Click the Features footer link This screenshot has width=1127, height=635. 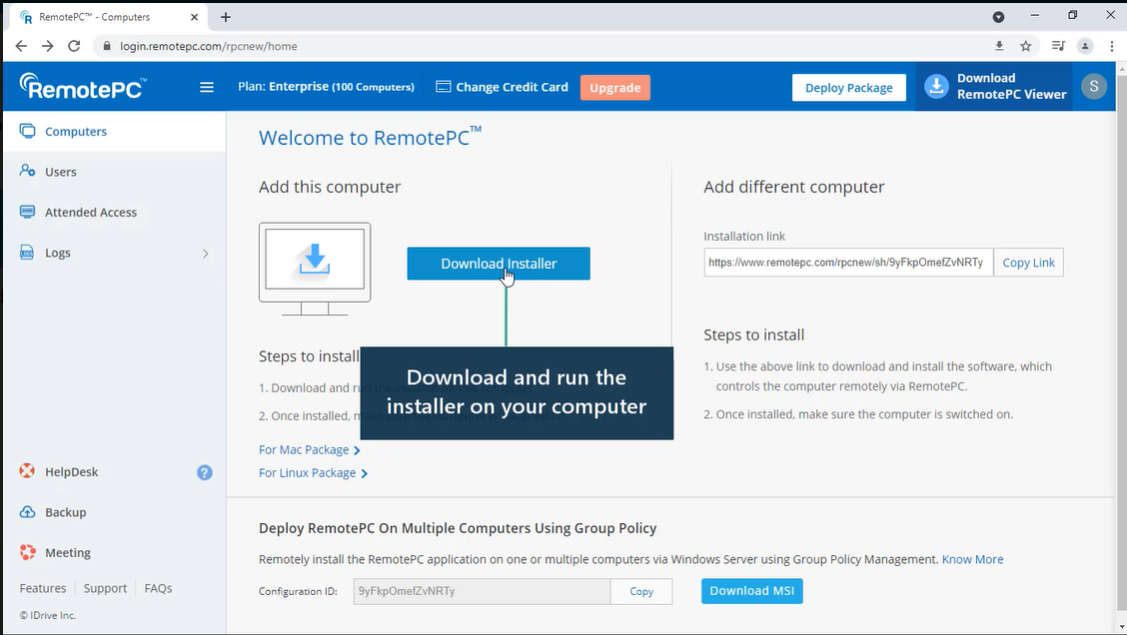coord(42,588)
